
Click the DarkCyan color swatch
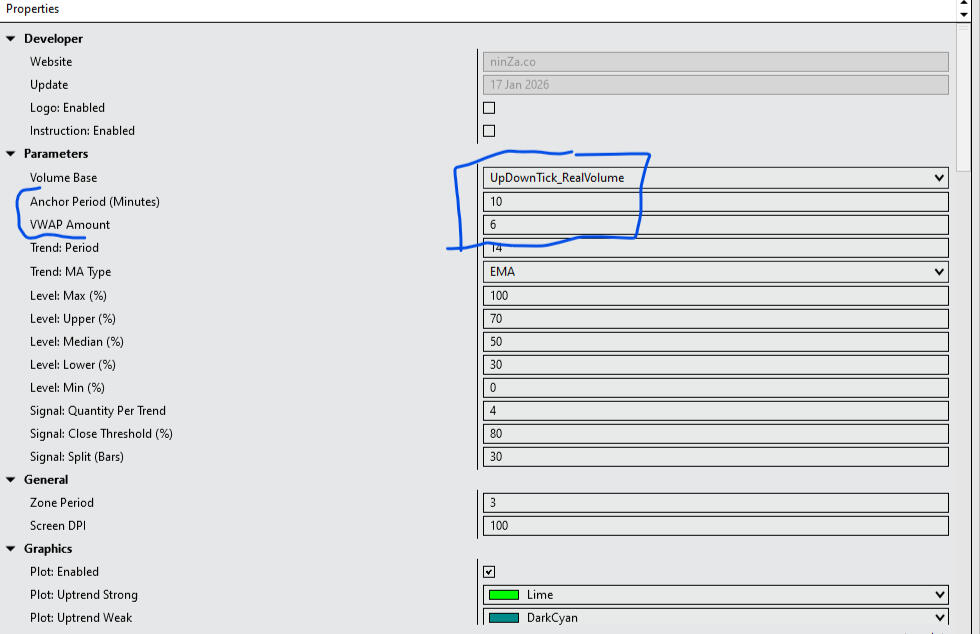pos(504,618)
